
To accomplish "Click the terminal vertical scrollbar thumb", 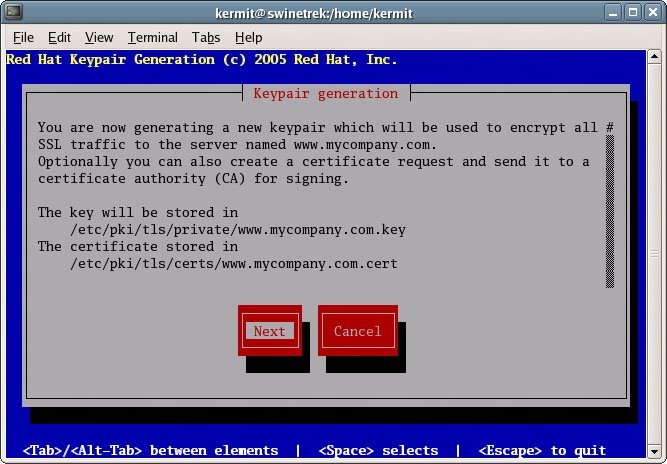I will (x=654, y=254).
